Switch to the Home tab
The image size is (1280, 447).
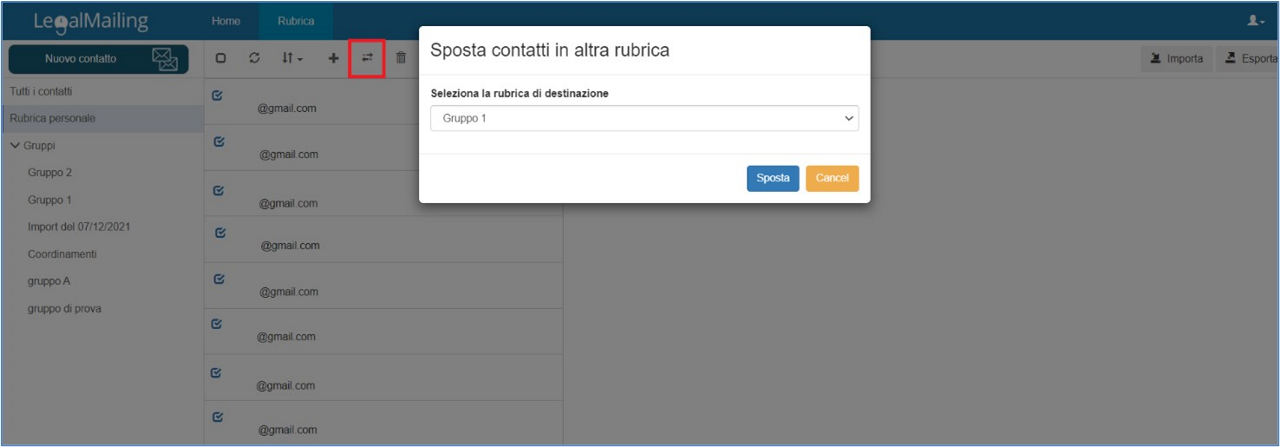click(x=226, y=21)
